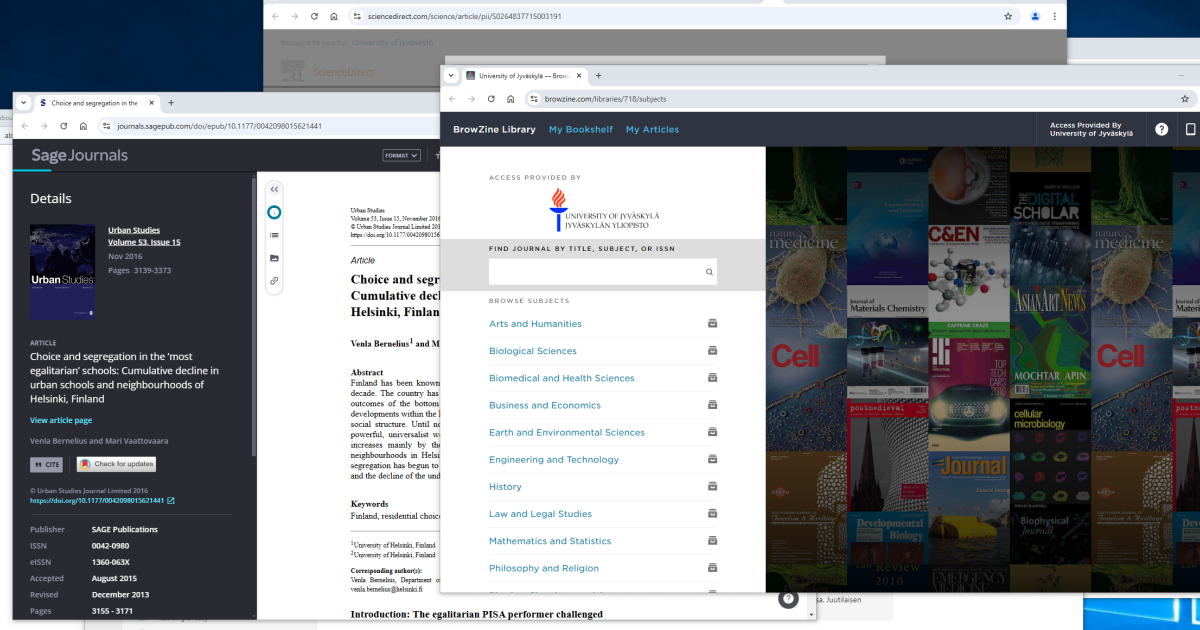This screenshot has height=630, width=1200.
Task: Go forward in the ScienceDirect window
Action: [x=294, y=16]
